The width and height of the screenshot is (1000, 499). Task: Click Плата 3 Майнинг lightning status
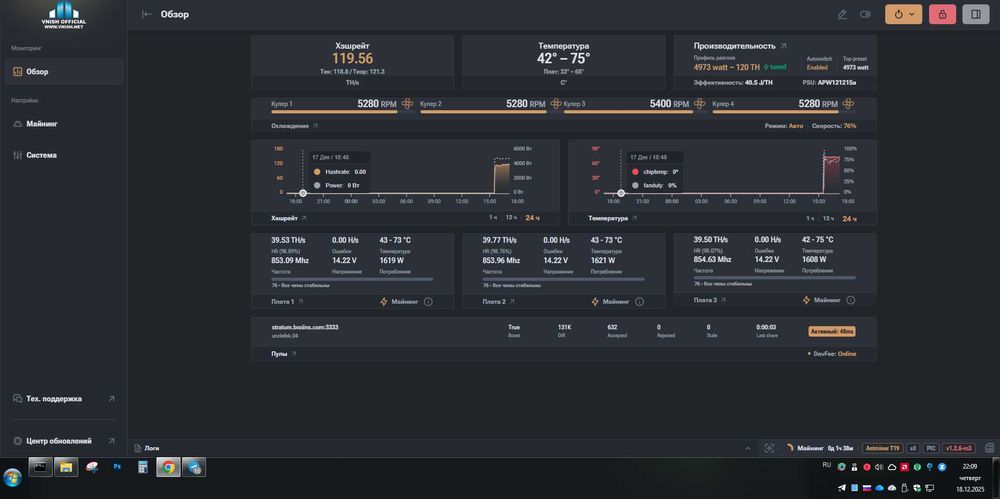[x=822, y=300]
